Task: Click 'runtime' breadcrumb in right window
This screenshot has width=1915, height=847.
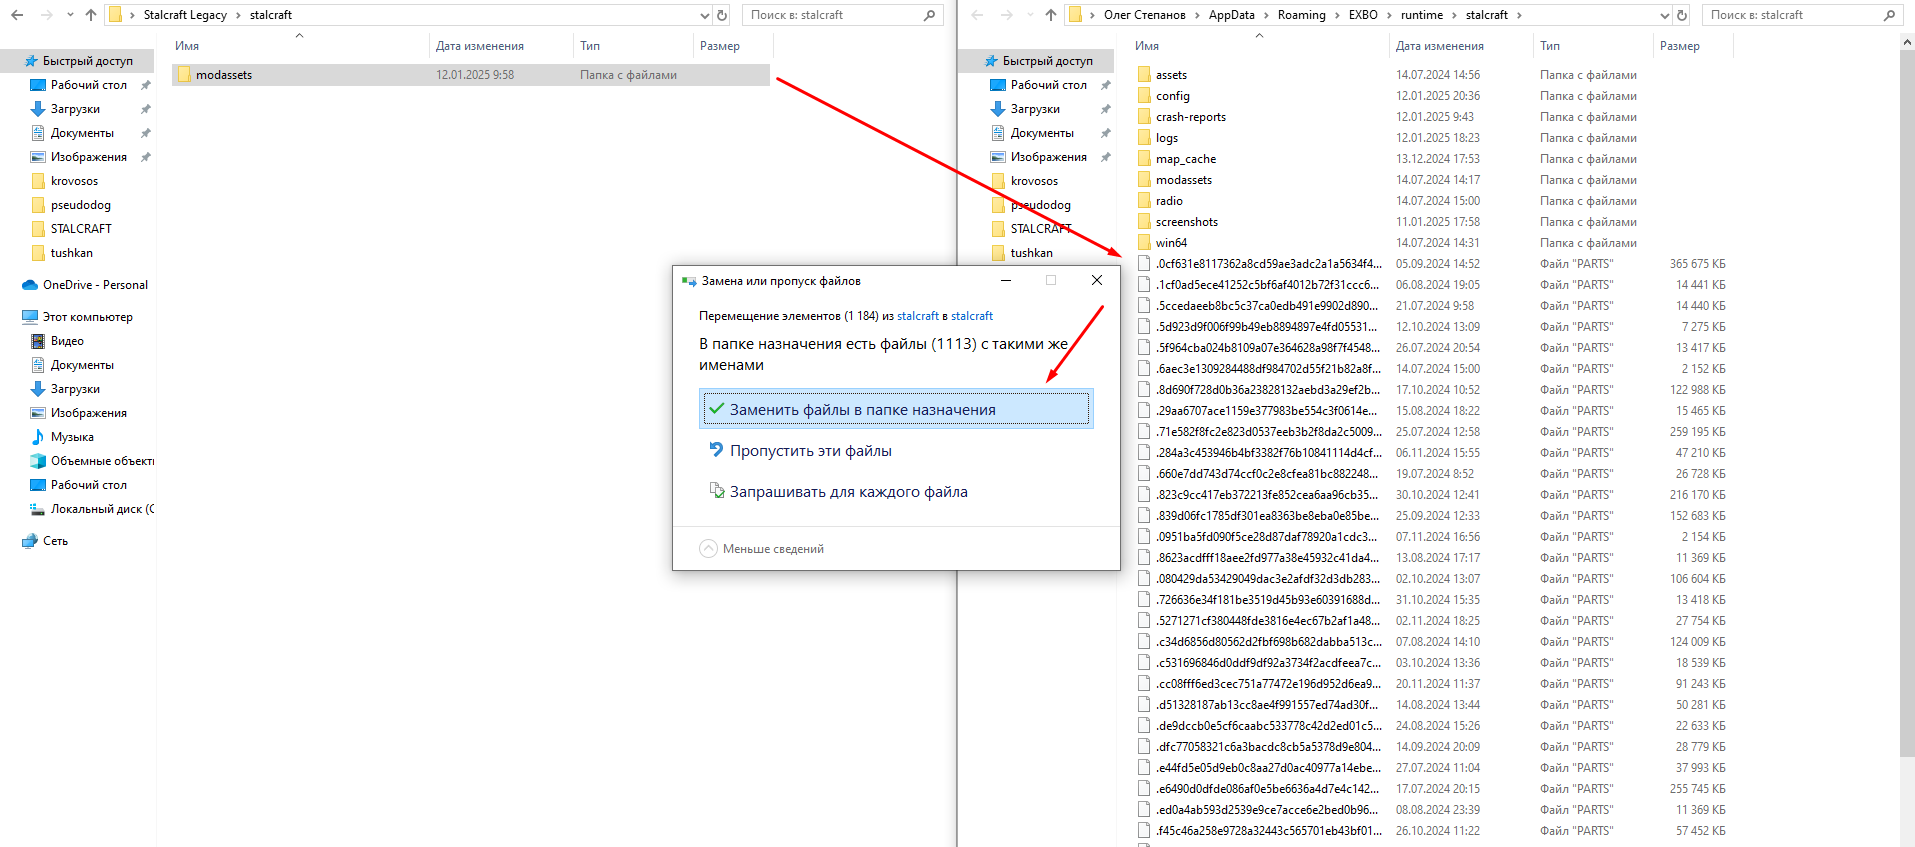Action: 1421,15
